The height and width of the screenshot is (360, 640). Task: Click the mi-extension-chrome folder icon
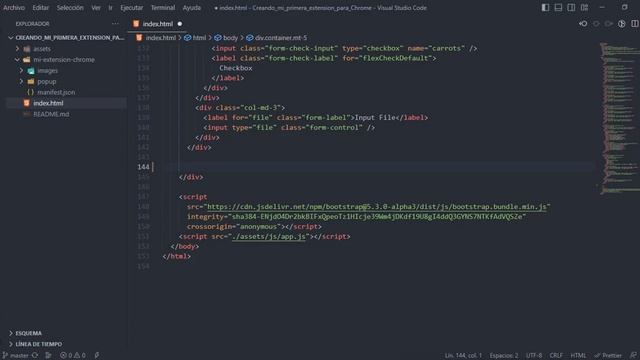(x=27, y=60)
